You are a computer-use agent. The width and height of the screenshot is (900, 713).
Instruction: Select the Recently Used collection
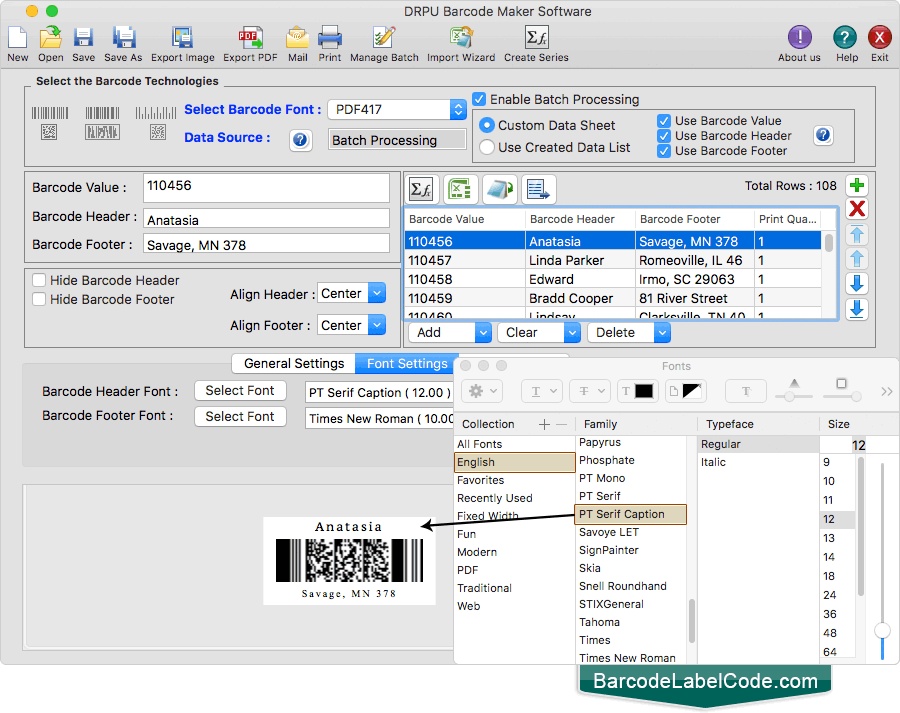495,498
